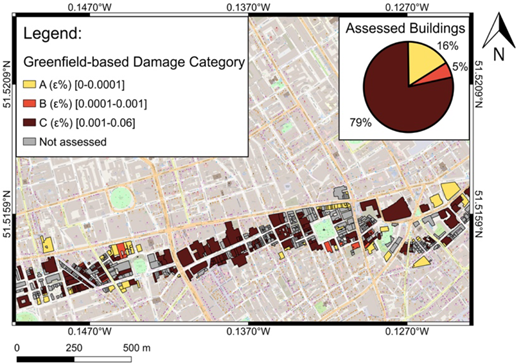Click the 'A (ε%) [0-0.0001]' label
The height and width of the screenshot is (363, 520).
(x=82, y=85)
